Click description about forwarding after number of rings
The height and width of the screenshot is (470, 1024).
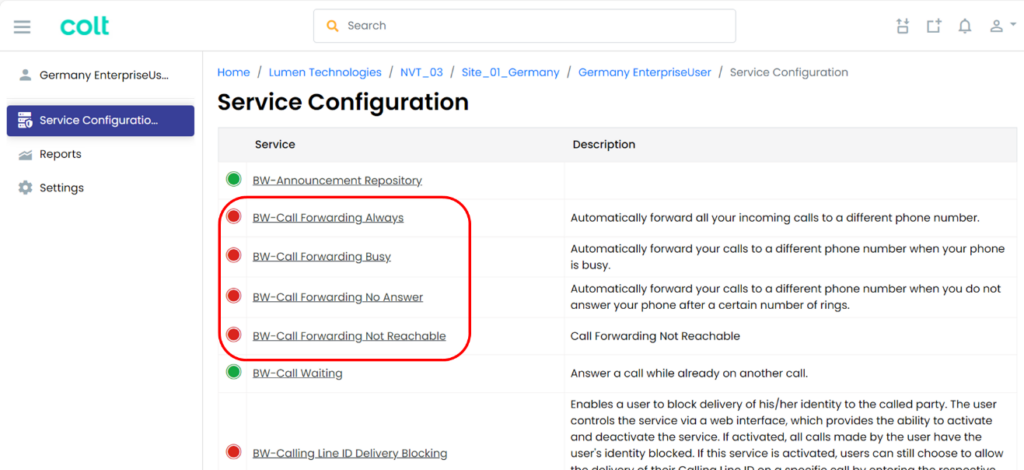click(786, 297)
